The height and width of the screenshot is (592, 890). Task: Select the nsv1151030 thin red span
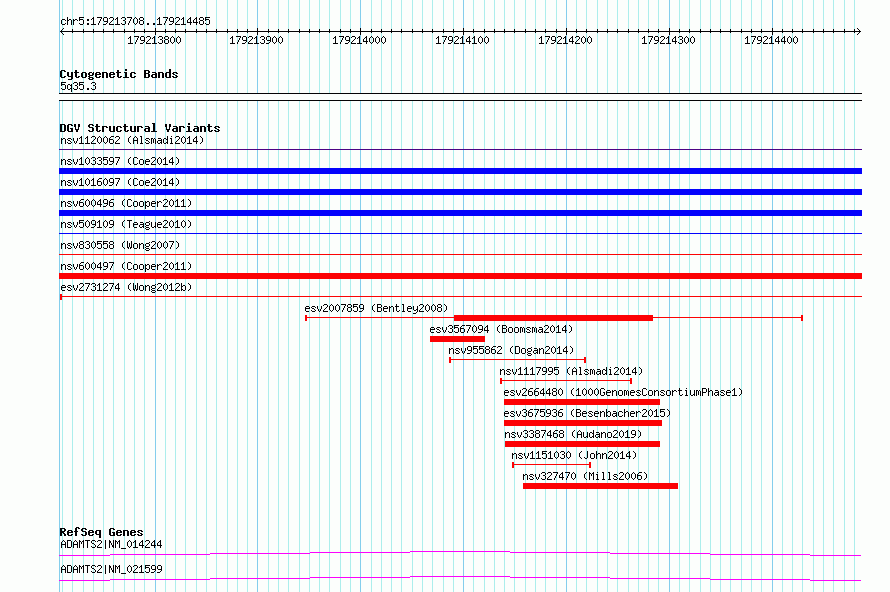(552, 465)
